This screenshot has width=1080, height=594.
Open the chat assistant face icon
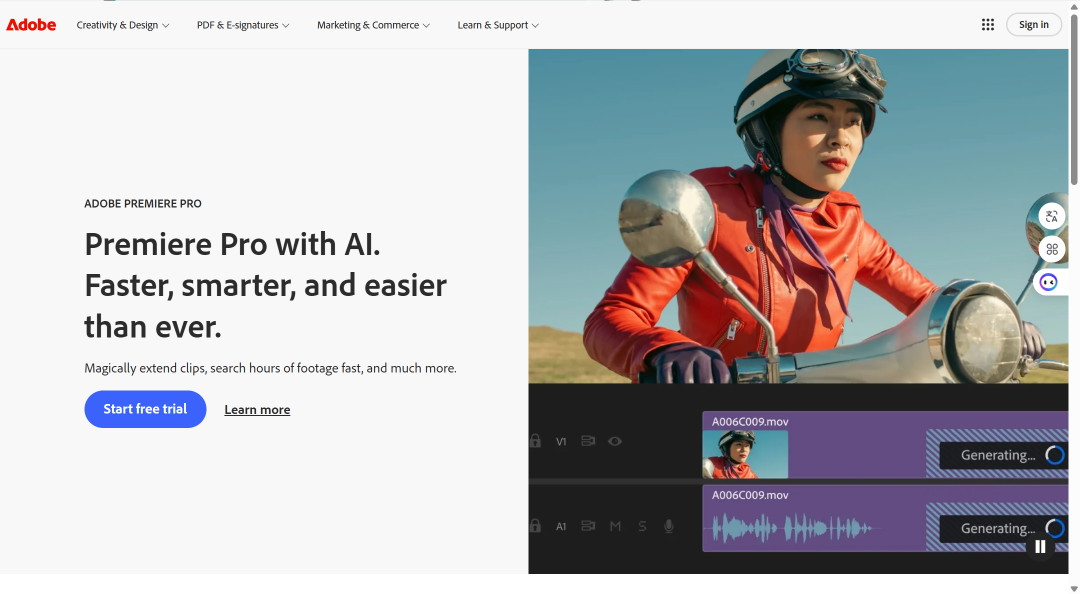tap(1048, 282)
